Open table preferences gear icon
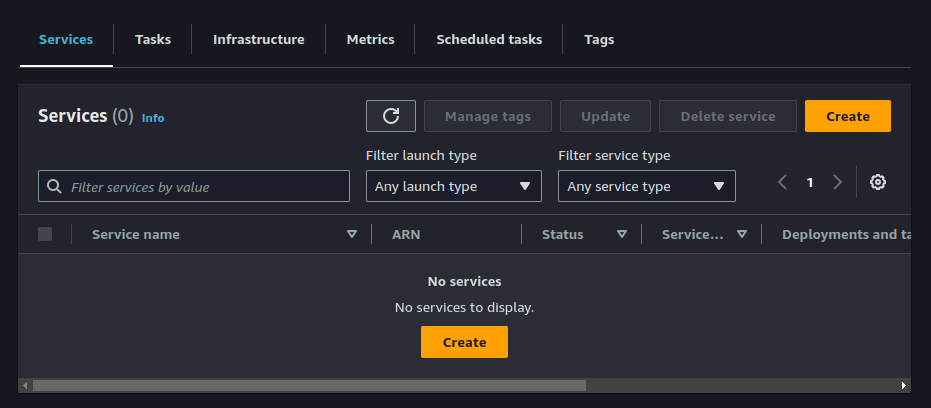Viewport: 931px width, 408px height. [878, 182]
